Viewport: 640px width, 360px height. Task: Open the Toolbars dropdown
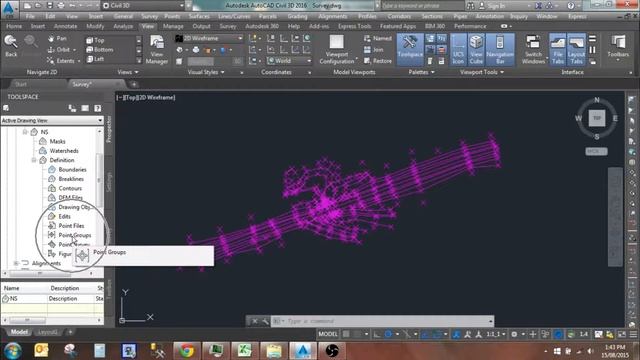tap(618, 48)
